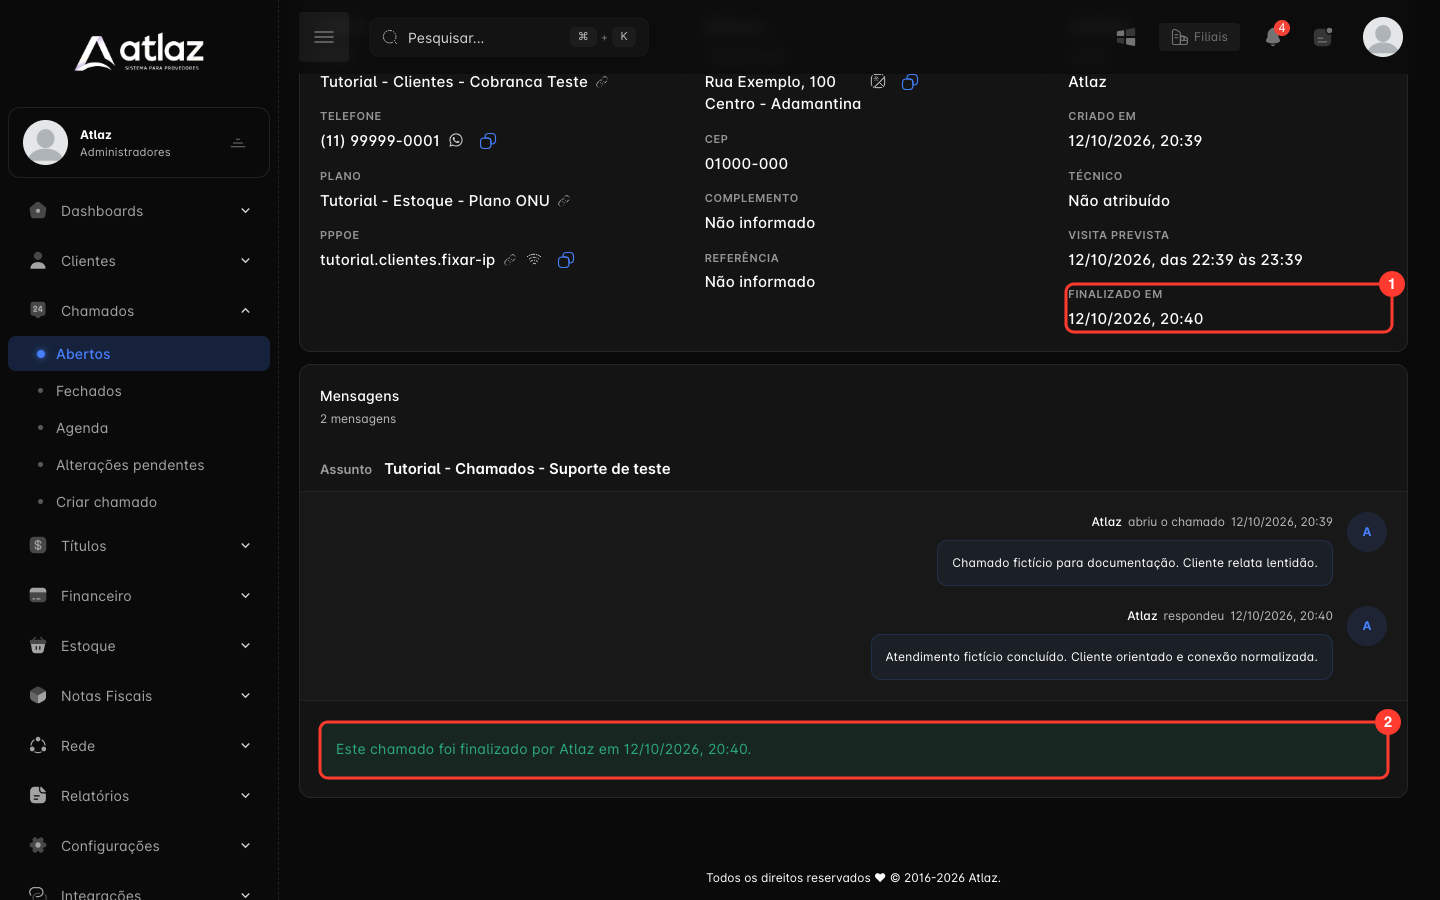This screenshot has height=900, width=1440.
Task: Select the plan name Tutorial - Estoque - Plano ONU
Action: pos(435,201)
